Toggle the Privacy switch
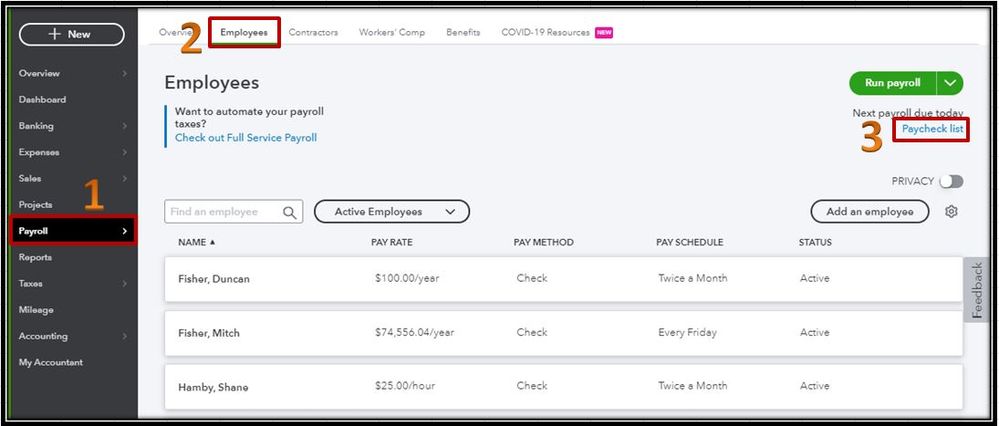This screenshot has height=426, width=999. point(950,181)
